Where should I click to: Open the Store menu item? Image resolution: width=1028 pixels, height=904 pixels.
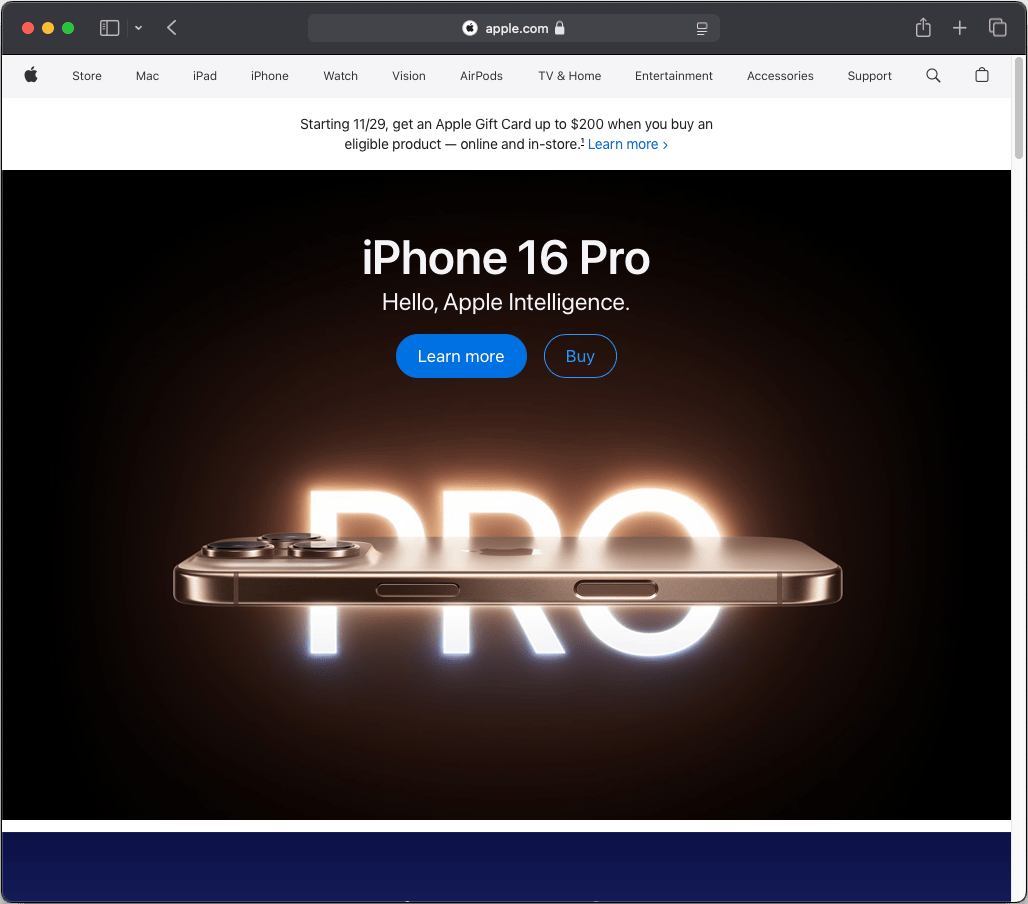point(87,76)
